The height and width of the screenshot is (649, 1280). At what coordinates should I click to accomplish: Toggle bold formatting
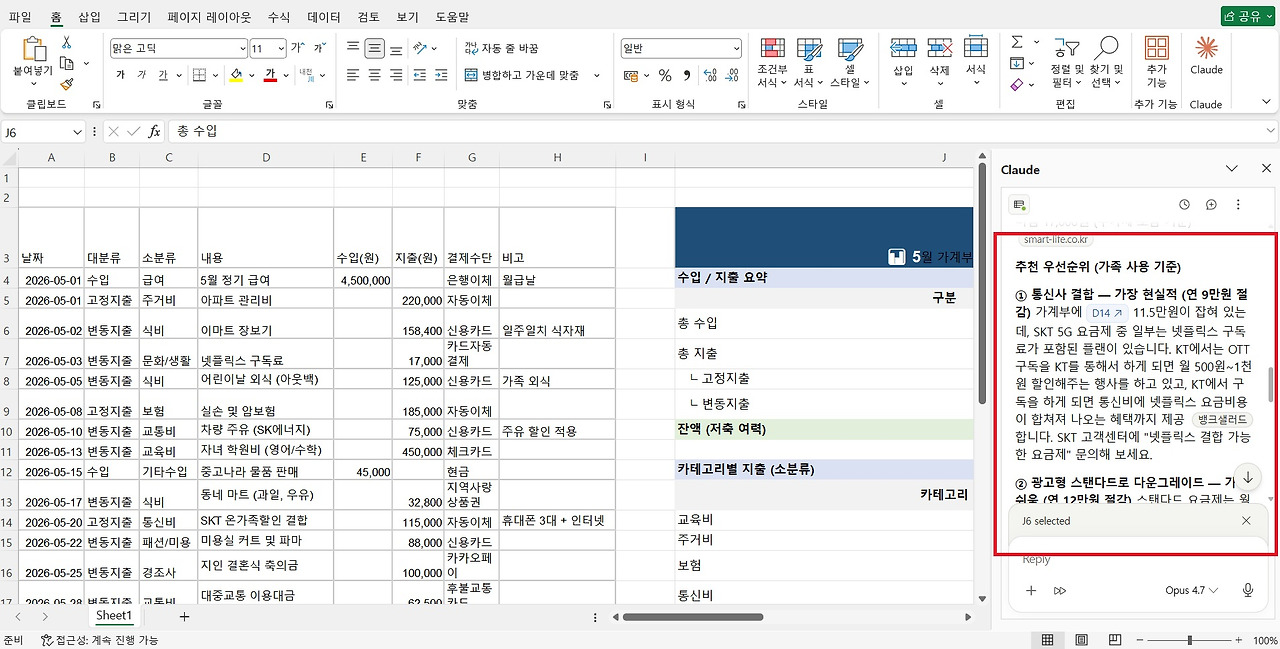pos(120,75)
